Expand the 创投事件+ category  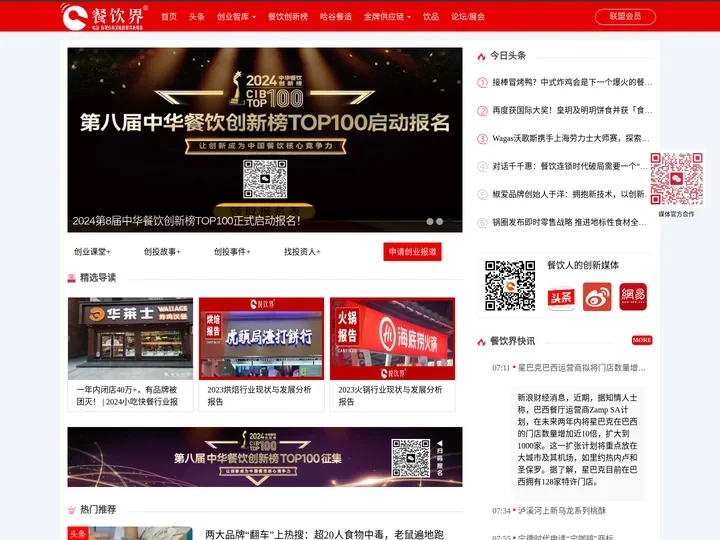point(232,252)
